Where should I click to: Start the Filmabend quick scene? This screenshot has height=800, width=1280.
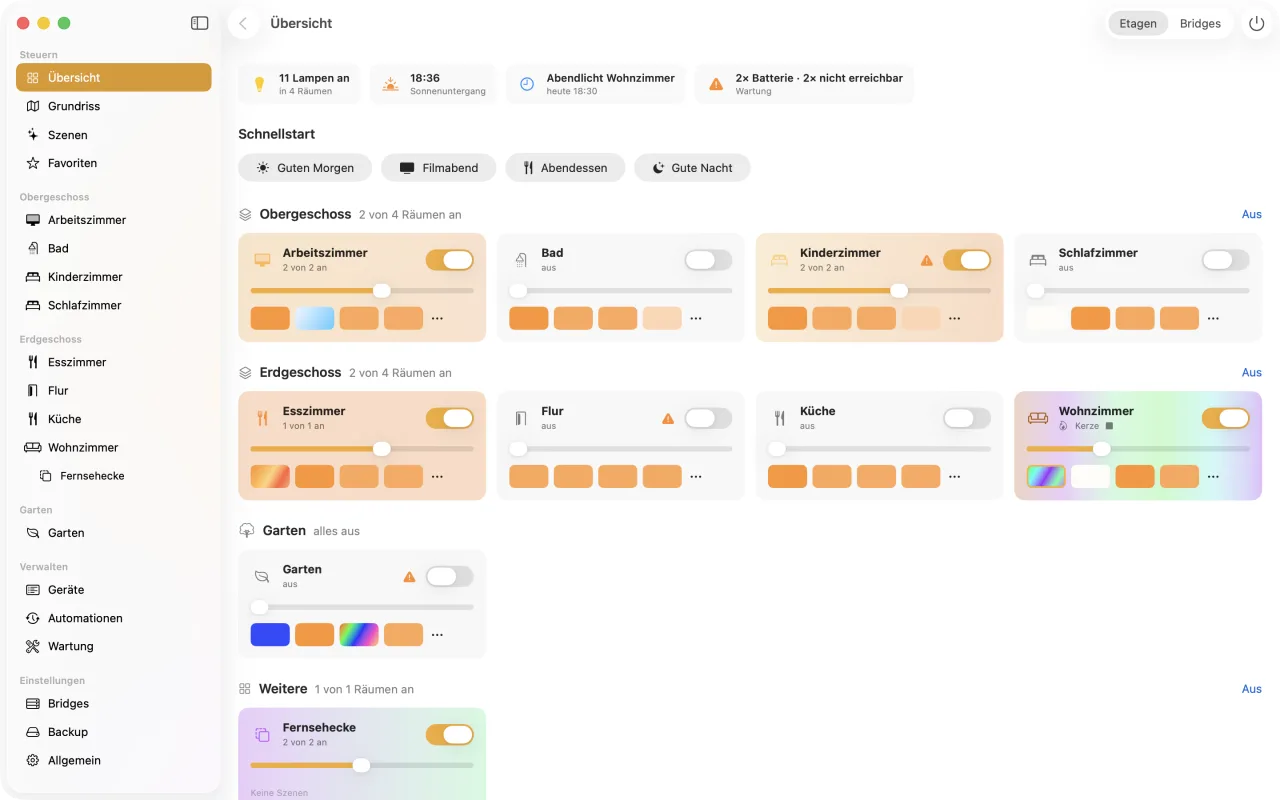tap(438, 168)
